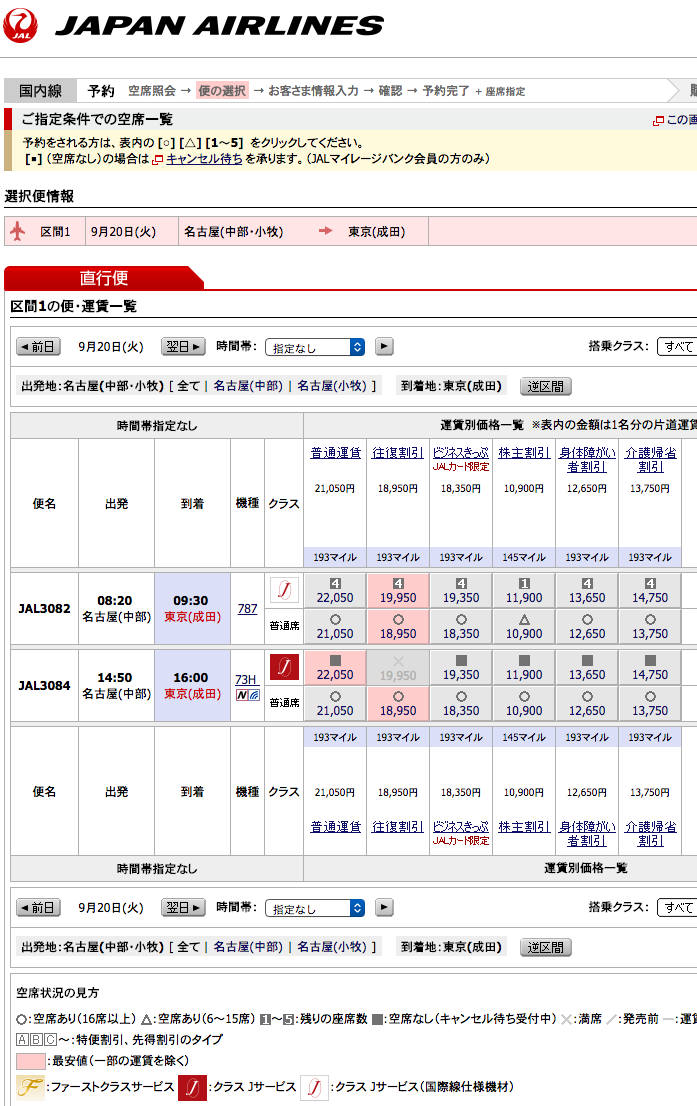Image resolution: width=697 pixels, height=1106 pixels.
Task: Select JAL3084 普通席 13,750 fare
Action: pos(650,703)
